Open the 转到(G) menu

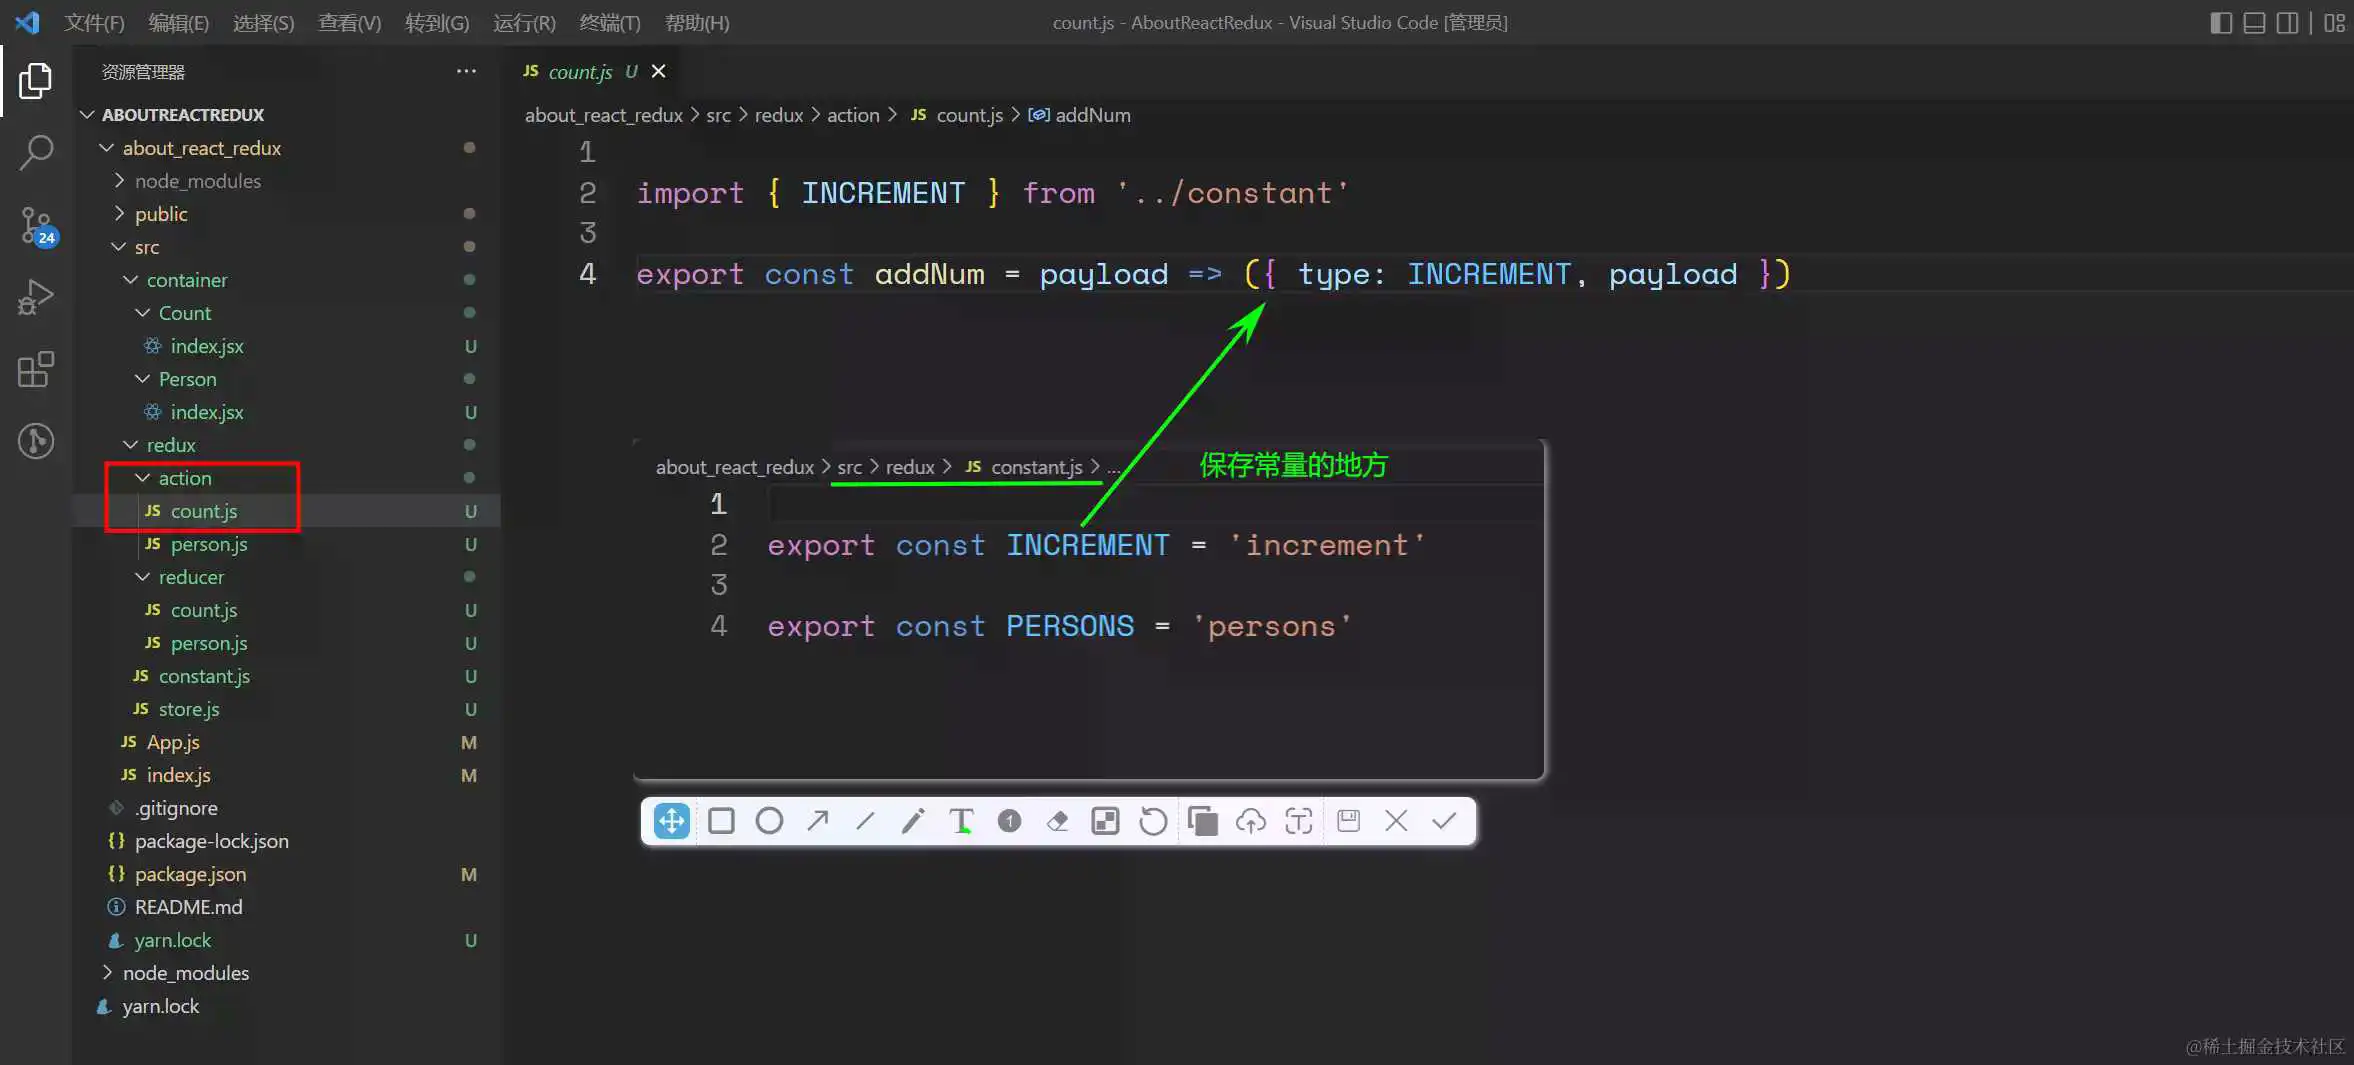coord(437,22)
